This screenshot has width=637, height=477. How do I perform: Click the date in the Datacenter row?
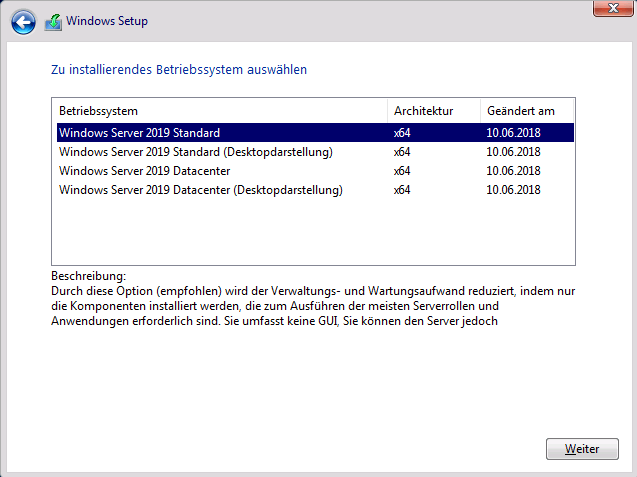(x=513, y=171)
